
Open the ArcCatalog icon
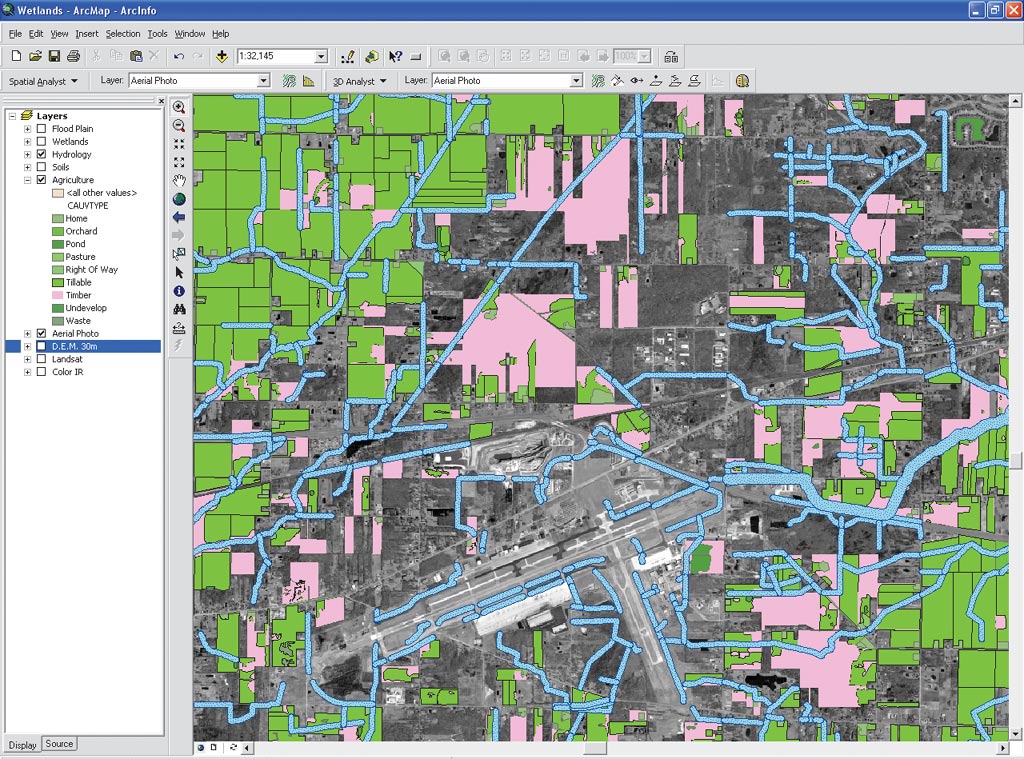[372, 57]
